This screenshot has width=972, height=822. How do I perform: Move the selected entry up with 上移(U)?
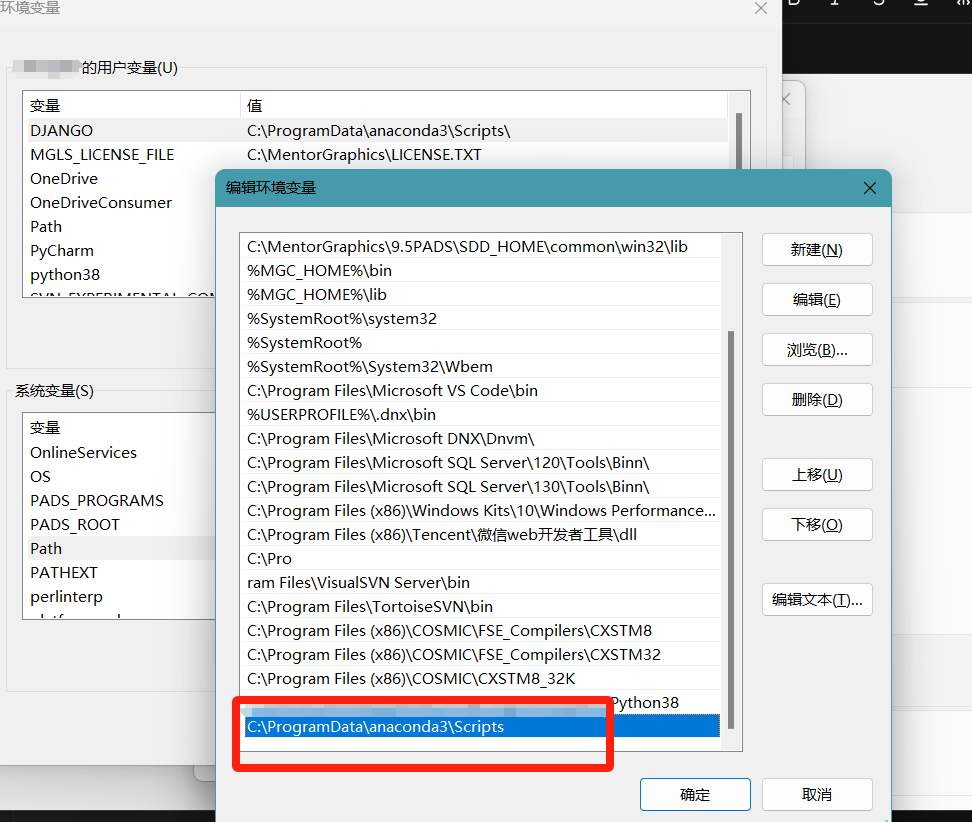(x=817, y=474)
